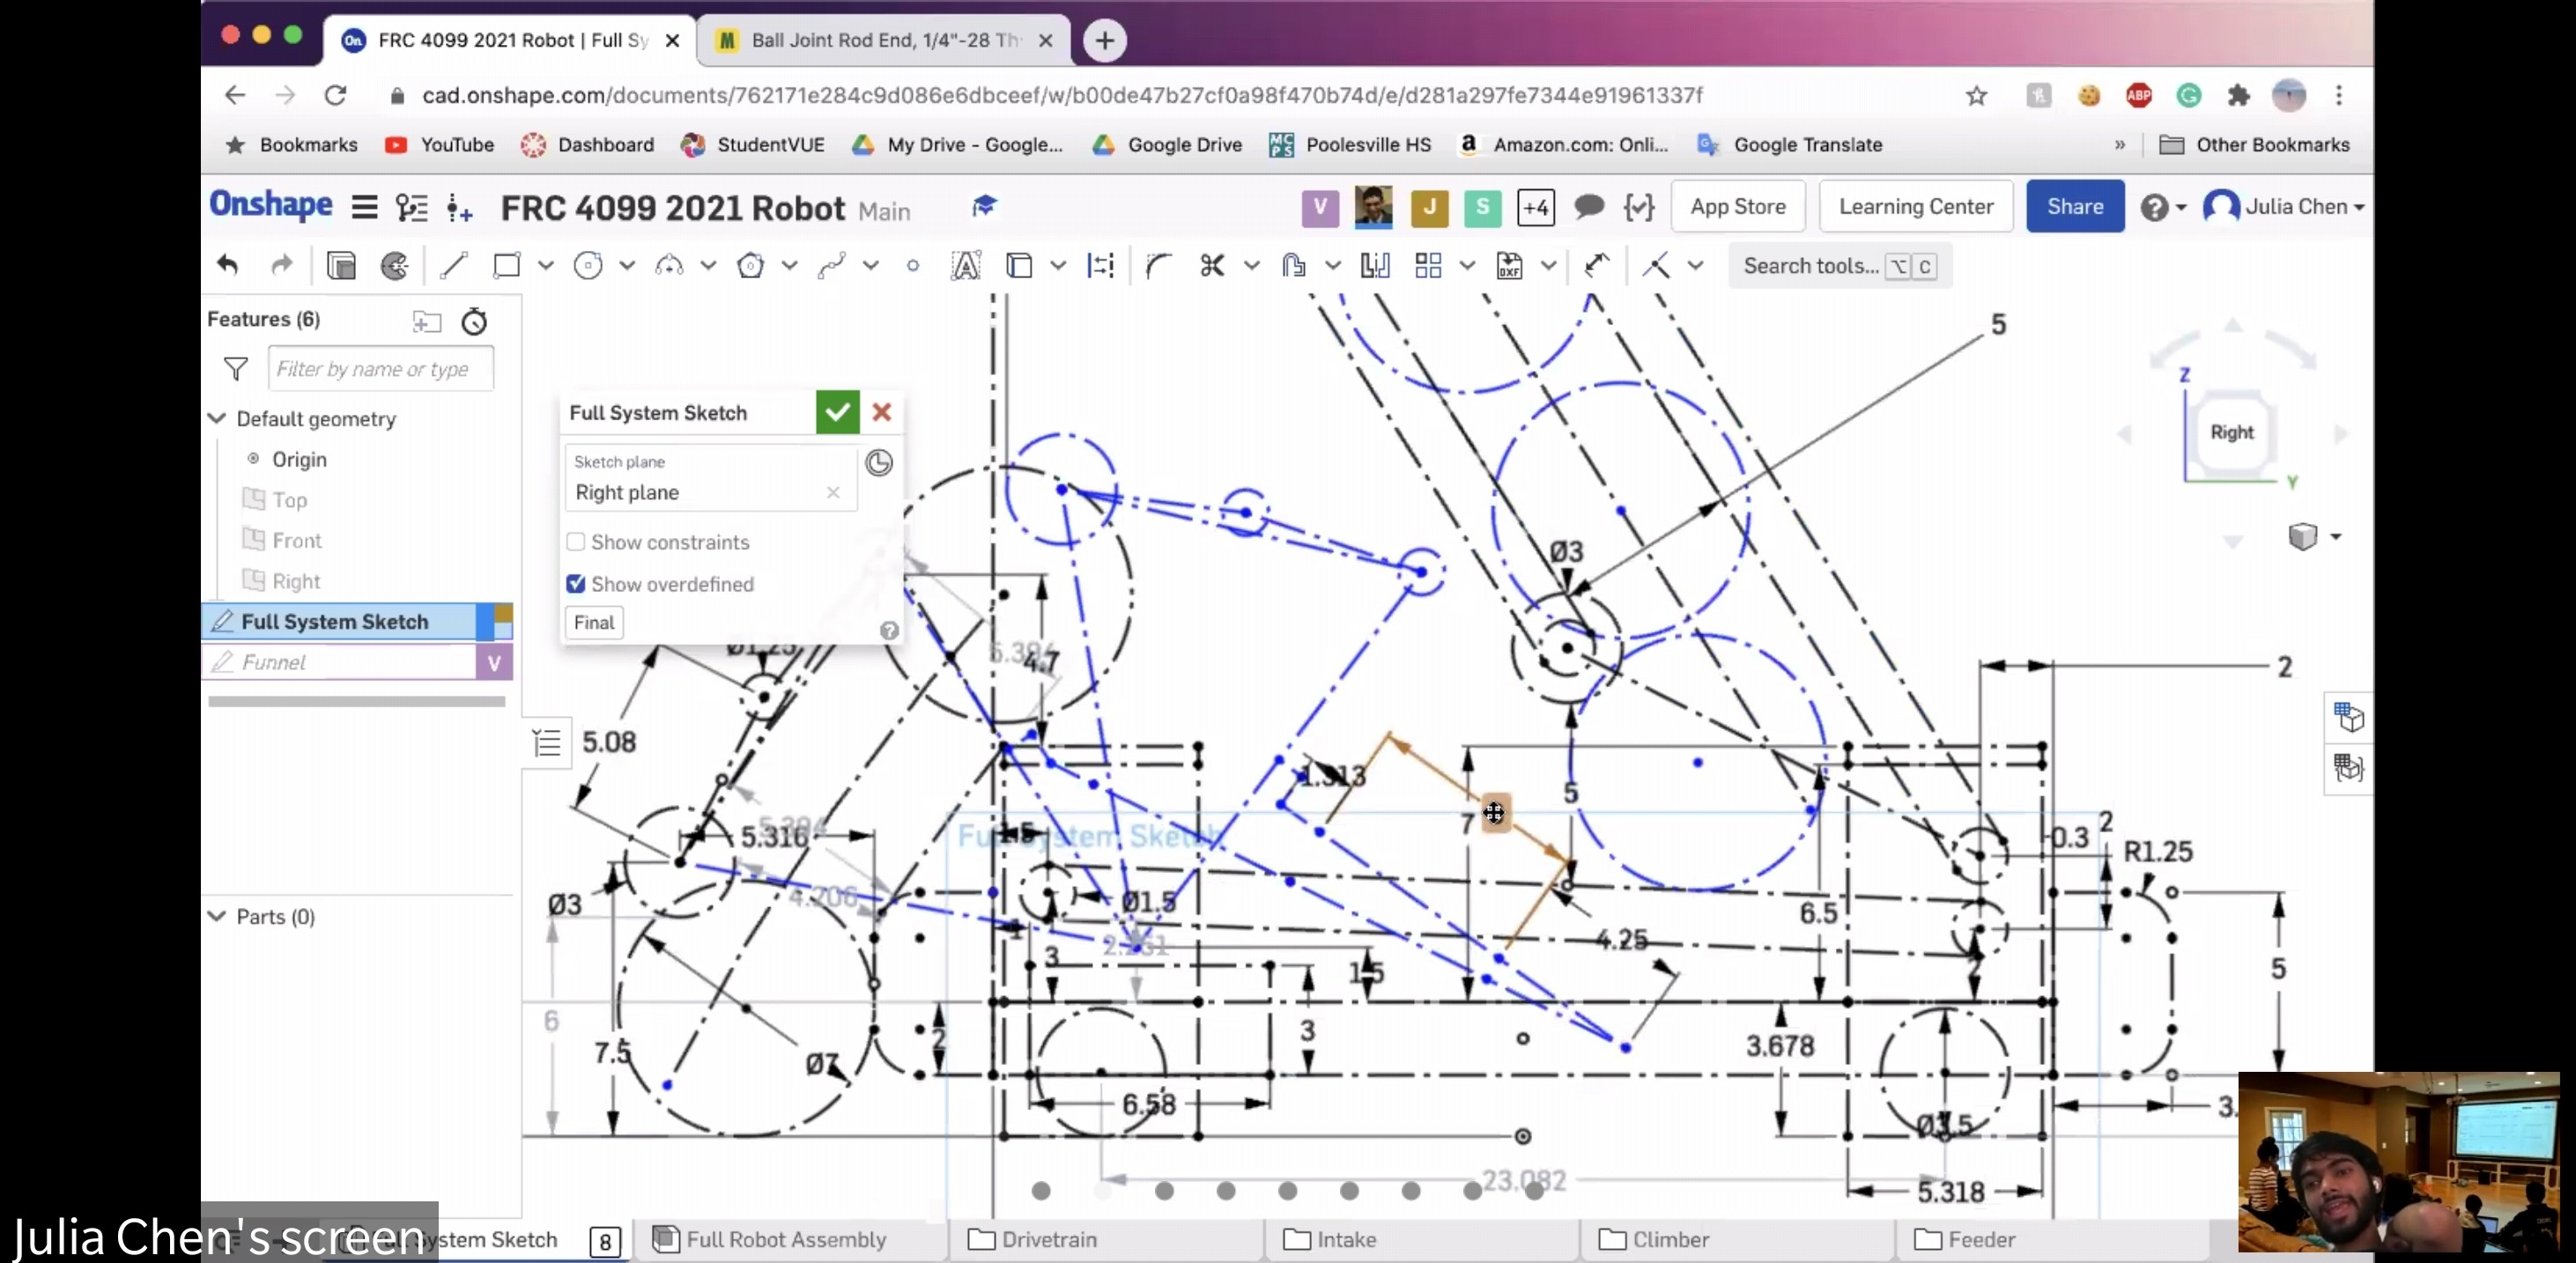
Task: Select the sketch Text tool
Action: 966,265
